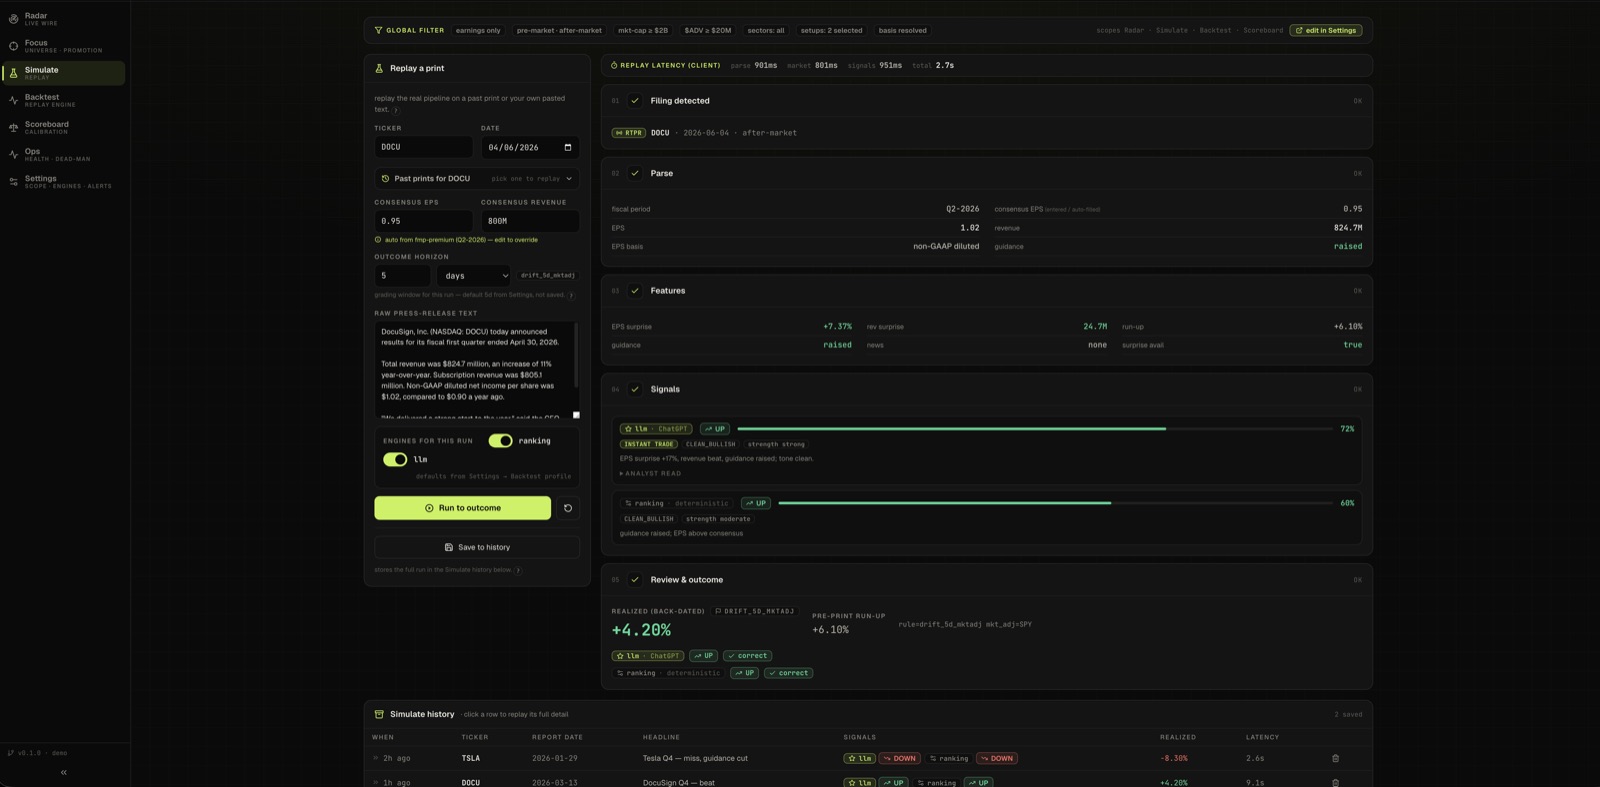Click the Consensus Revenue input field
1600x787 pixels.
(x=530, y=221)
